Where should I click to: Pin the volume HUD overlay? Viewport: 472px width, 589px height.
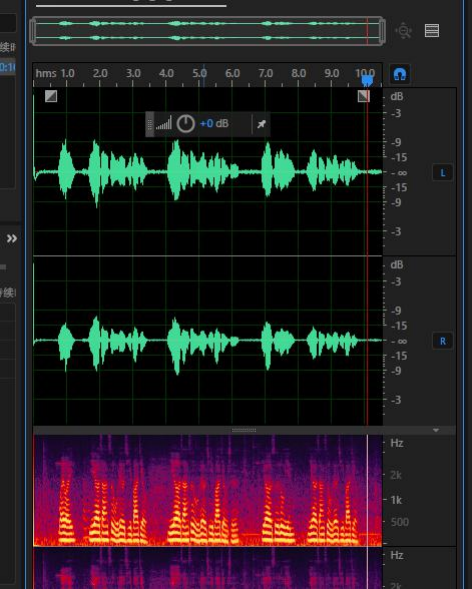click(261, 124)
